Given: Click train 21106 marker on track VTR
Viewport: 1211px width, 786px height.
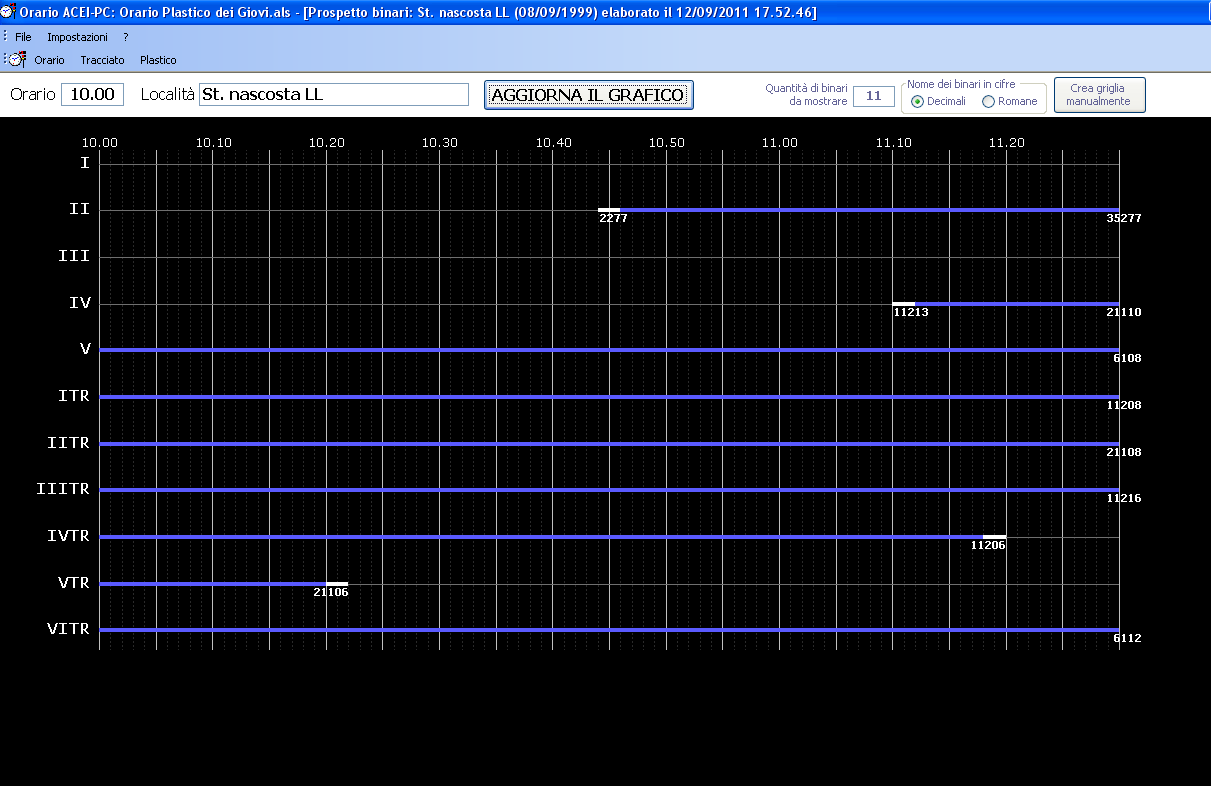Looking at the screenshot, I should [337, 584].
